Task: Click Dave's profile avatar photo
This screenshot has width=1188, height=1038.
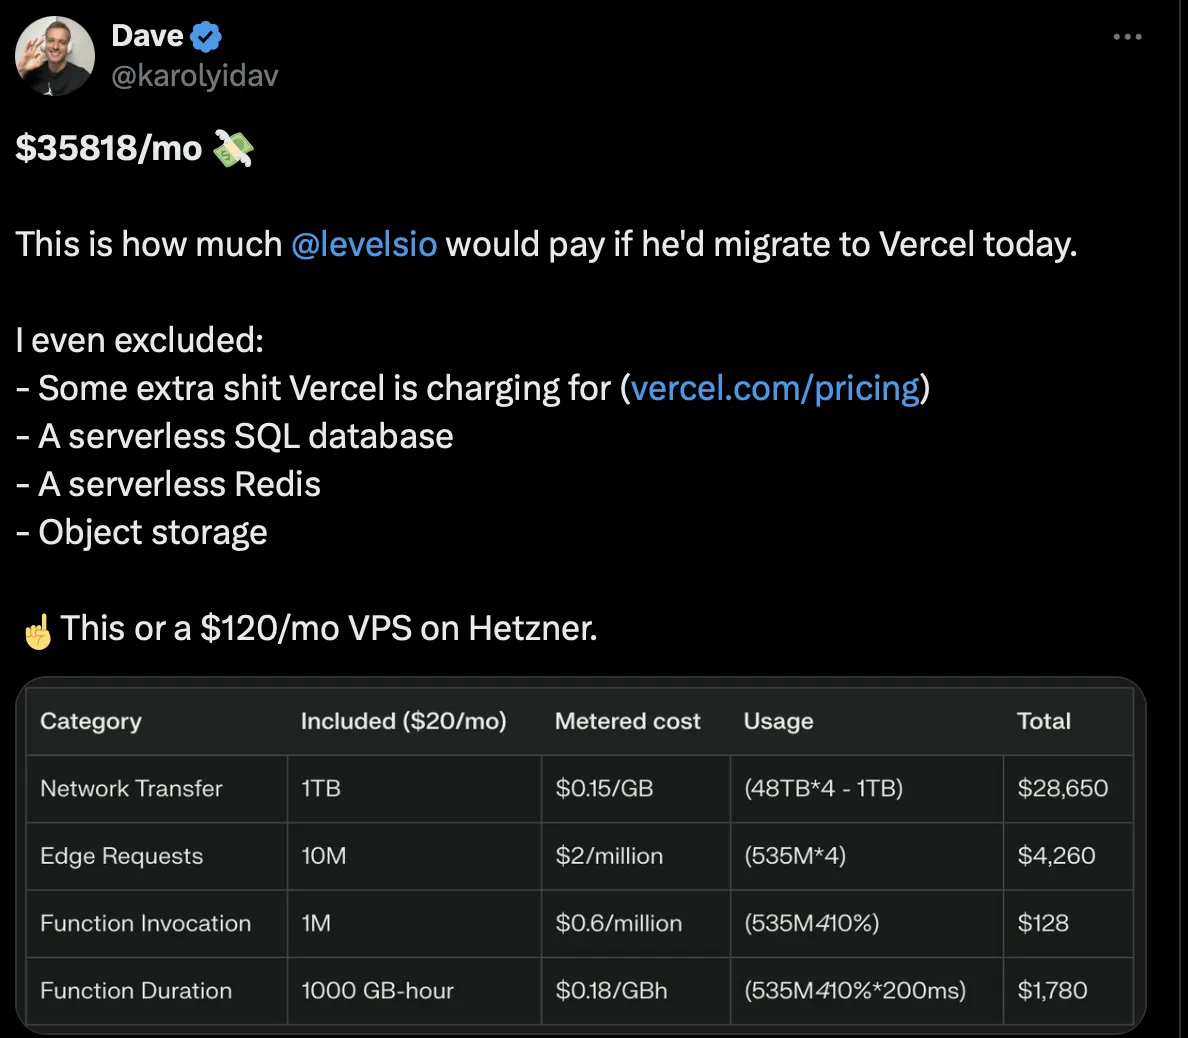Action: (x=55, y=56)
